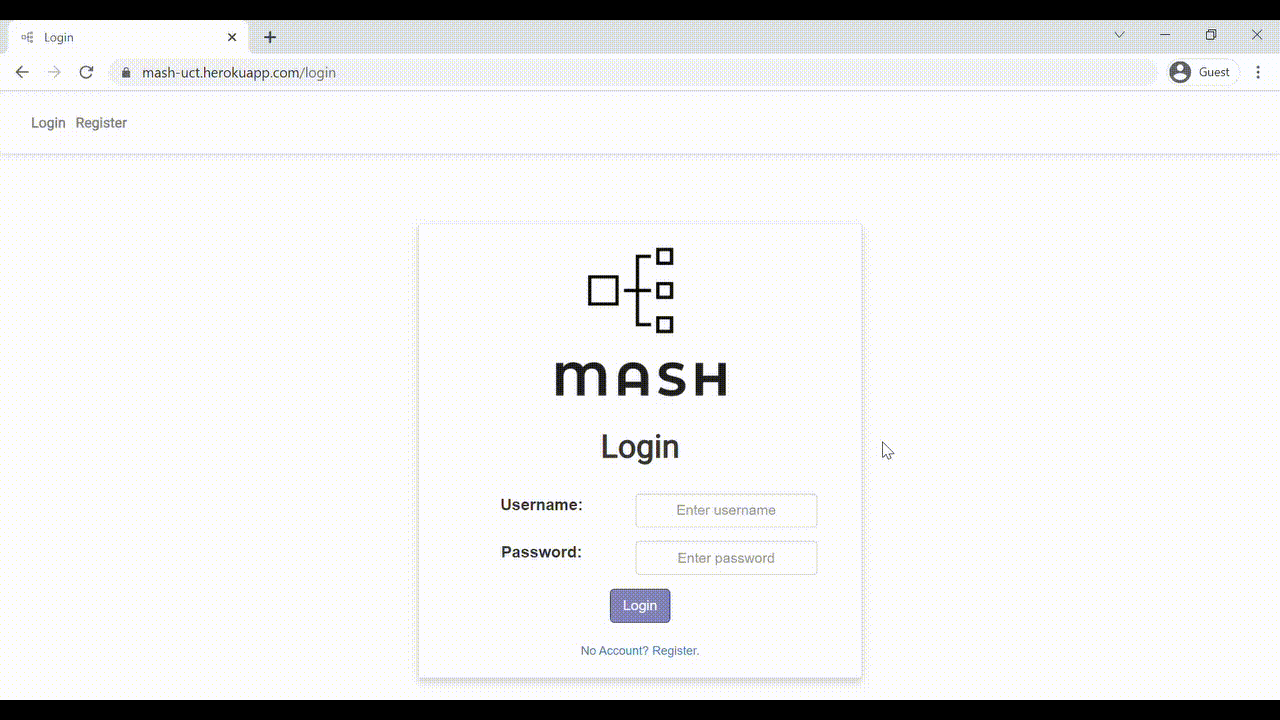Restore down the browser window
This screenshot has height=720, width=1280.
pyautogui.click(x=1211, y=35)
